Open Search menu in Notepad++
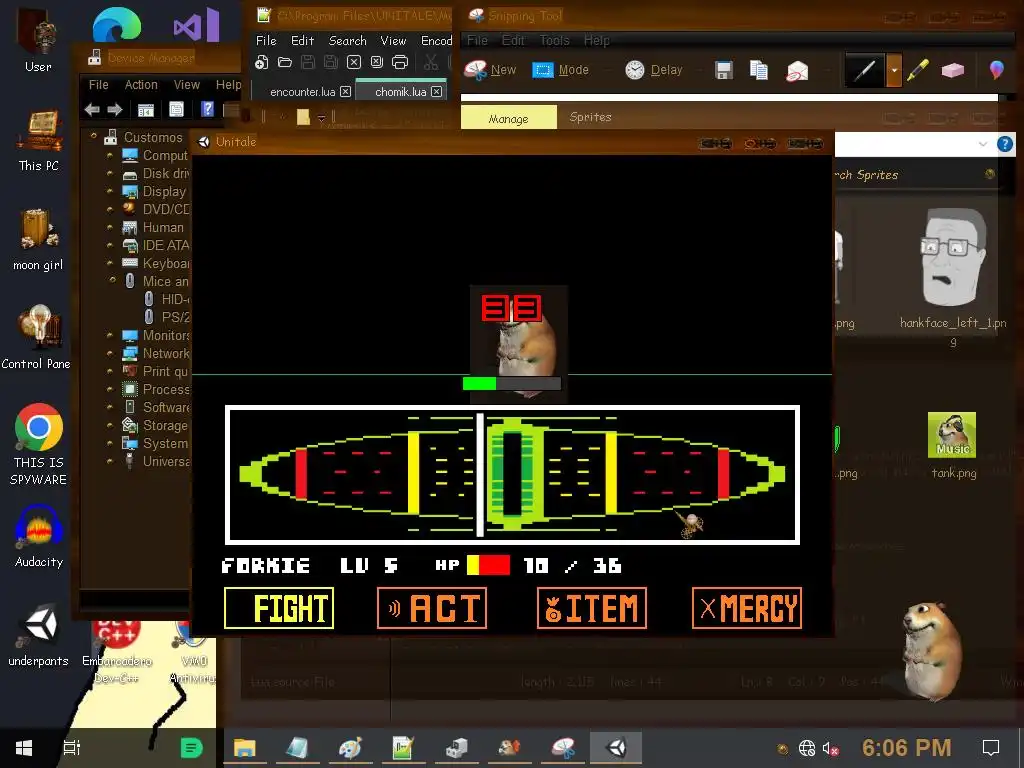This screenshot has width=1024, height=768. (347, 40)
